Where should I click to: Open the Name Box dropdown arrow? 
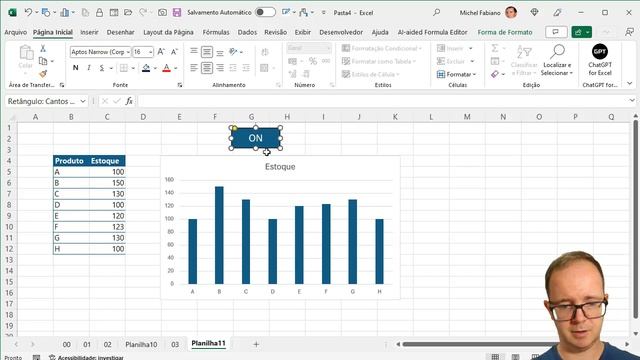point(83,101)
